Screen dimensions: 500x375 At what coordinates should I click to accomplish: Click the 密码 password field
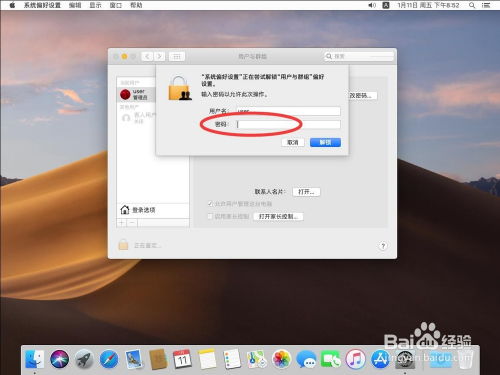(288, 124)
